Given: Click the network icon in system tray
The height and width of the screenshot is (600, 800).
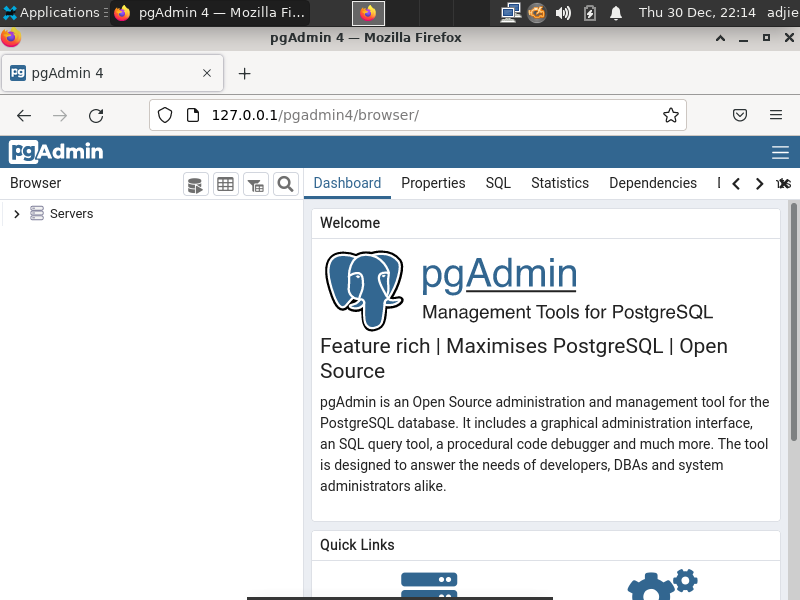Looking at the screenshot, I should (x=510, y=13).
